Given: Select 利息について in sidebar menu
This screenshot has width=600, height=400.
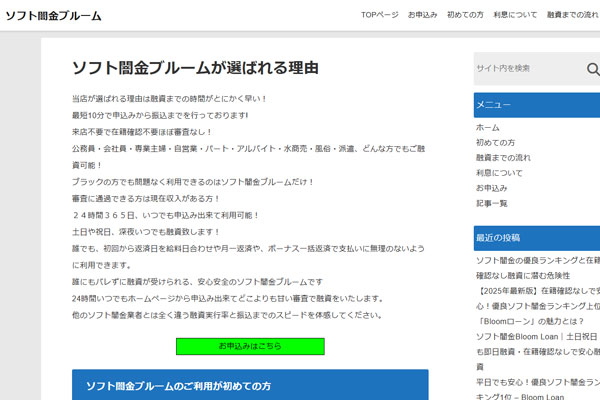Looking at the screenshot, I should click(x=499, y=173).
